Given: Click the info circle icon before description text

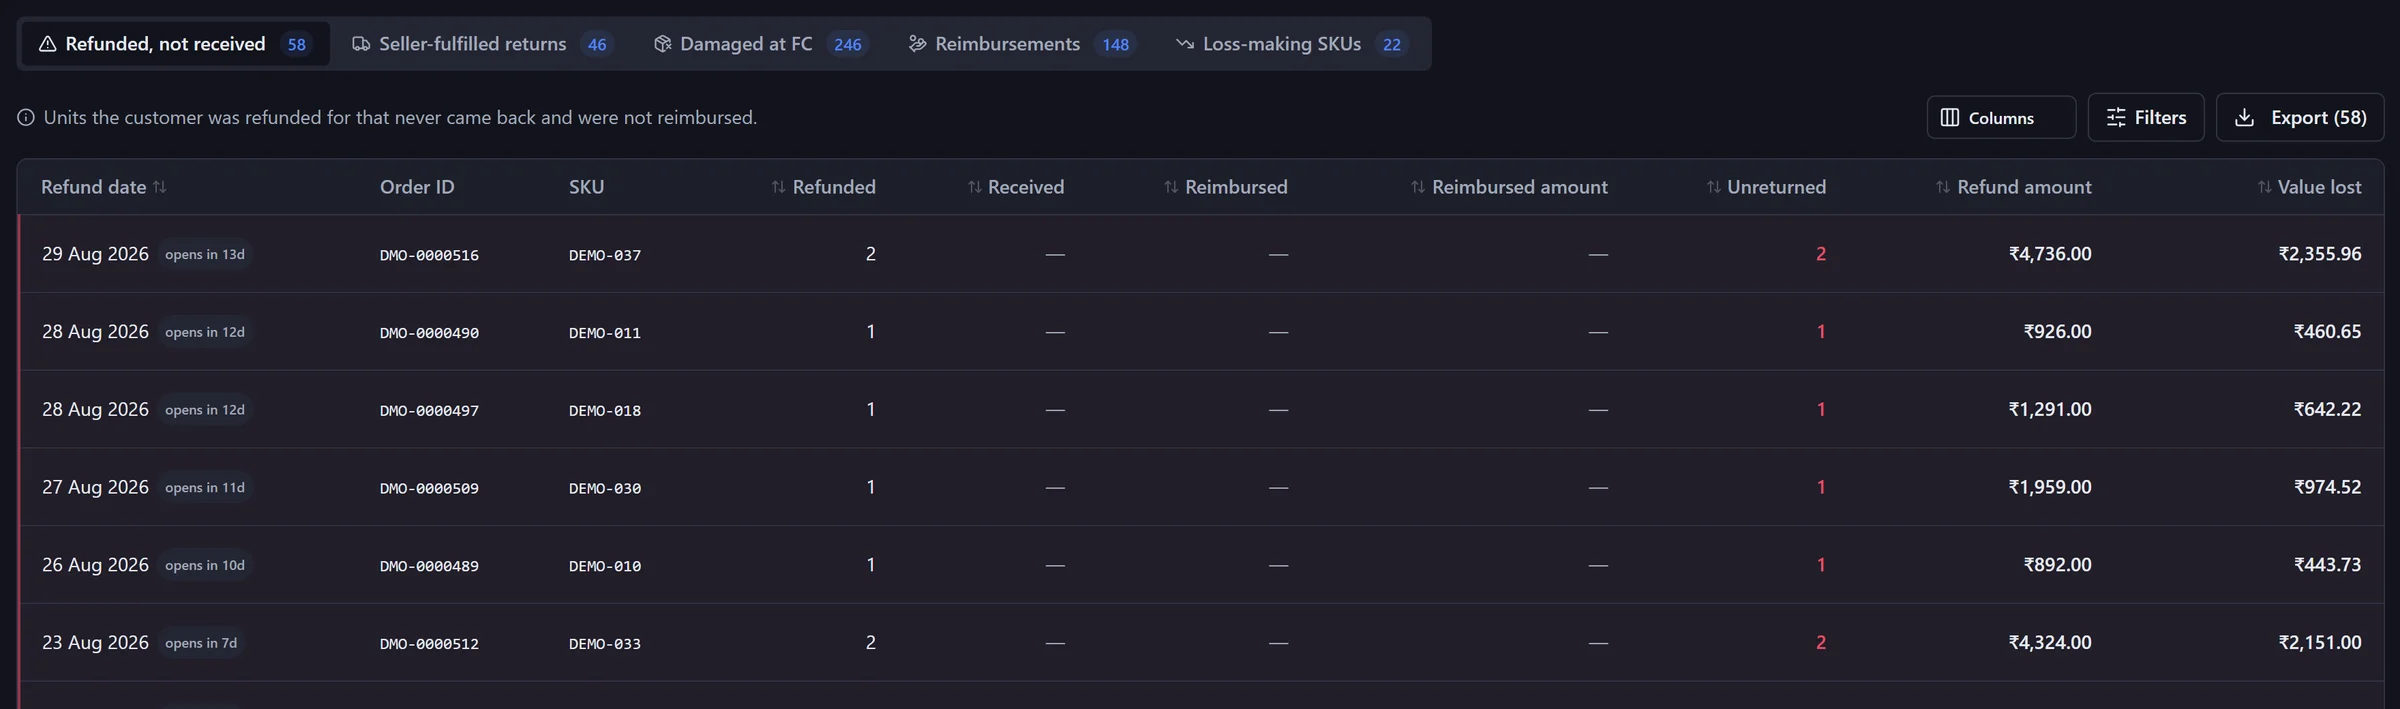Looking at the screenshot, I should (26, 118).
